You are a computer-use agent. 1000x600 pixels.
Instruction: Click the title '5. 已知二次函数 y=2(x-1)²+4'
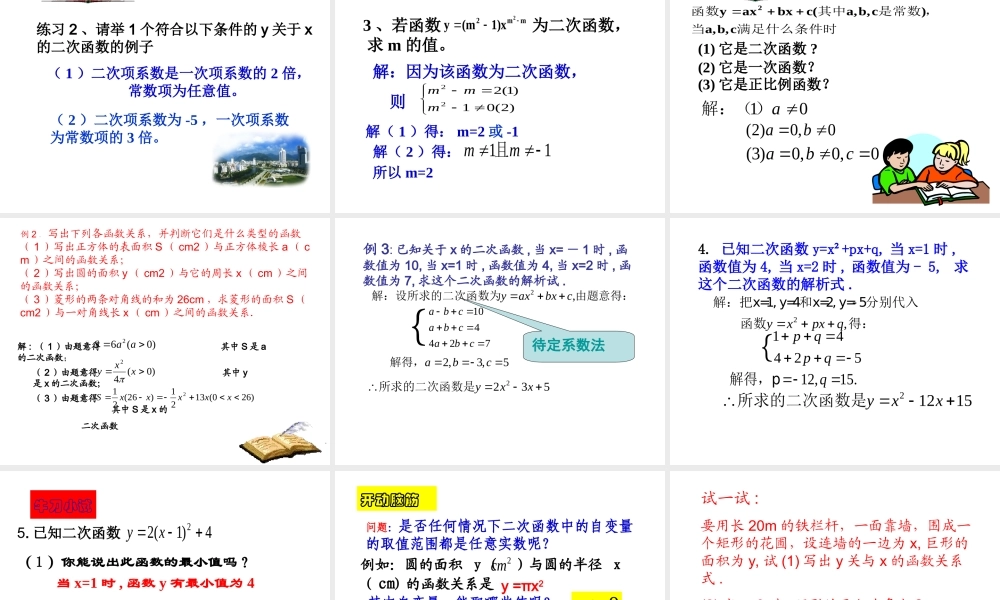115,532
